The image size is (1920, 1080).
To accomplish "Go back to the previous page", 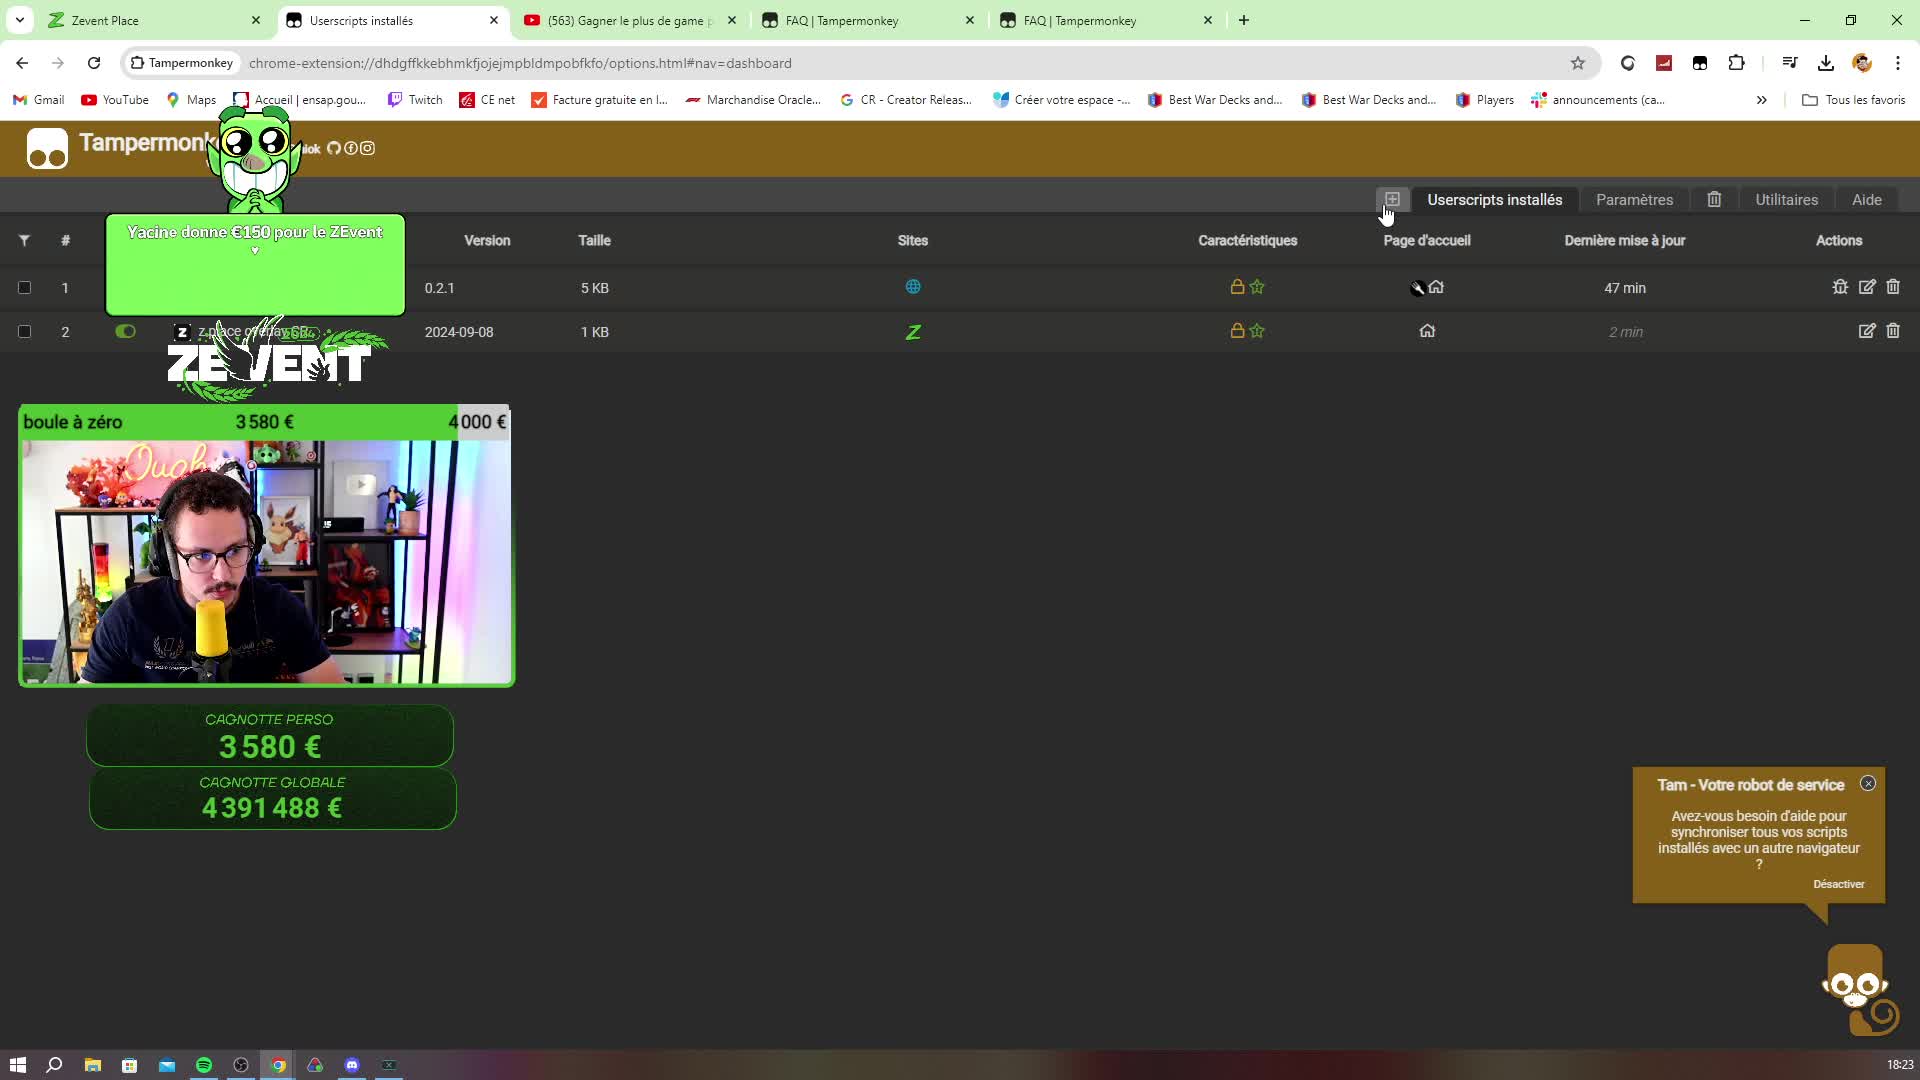I will (22, 63).
